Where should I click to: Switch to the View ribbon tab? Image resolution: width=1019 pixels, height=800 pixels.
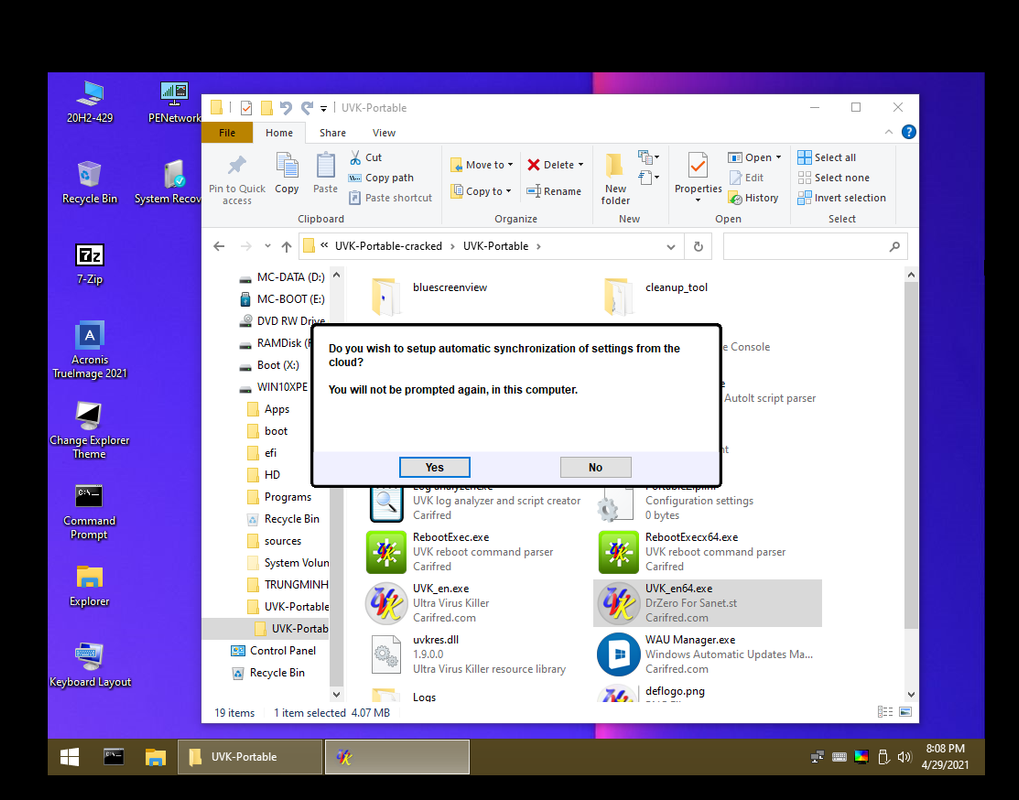coord(383,133)
